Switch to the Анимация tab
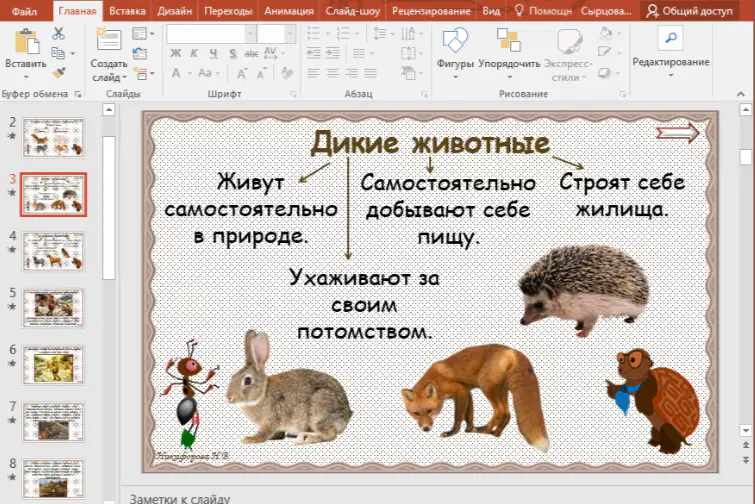The width and height of the screenshot is (755, 504). coord(289,11)
